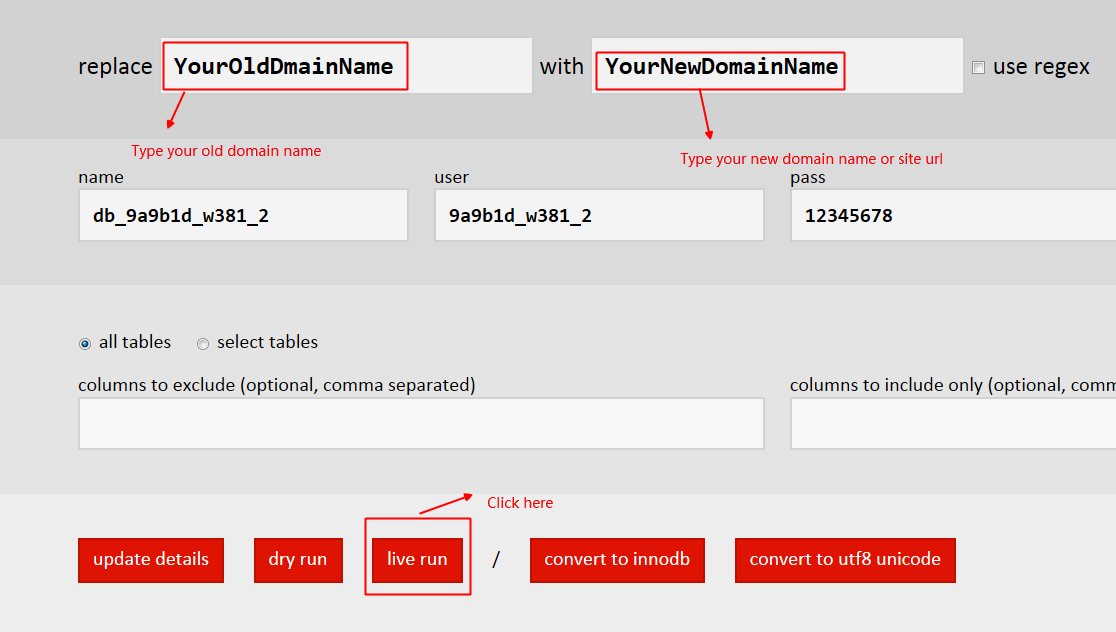Select the all tables radio button
Viewport: 1116px width, 632px height.
coord(85,344)
